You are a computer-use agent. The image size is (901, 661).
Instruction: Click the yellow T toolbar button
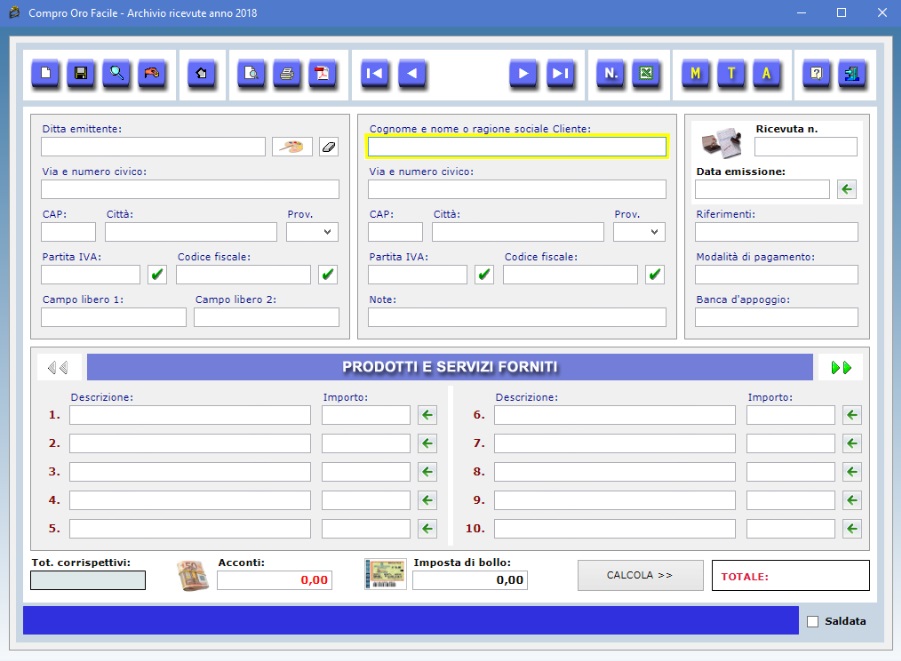731,74
